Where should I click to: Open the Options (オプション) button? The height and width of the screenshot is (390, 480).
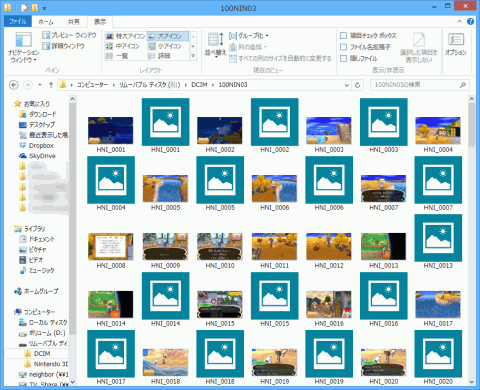pos(456,45)
